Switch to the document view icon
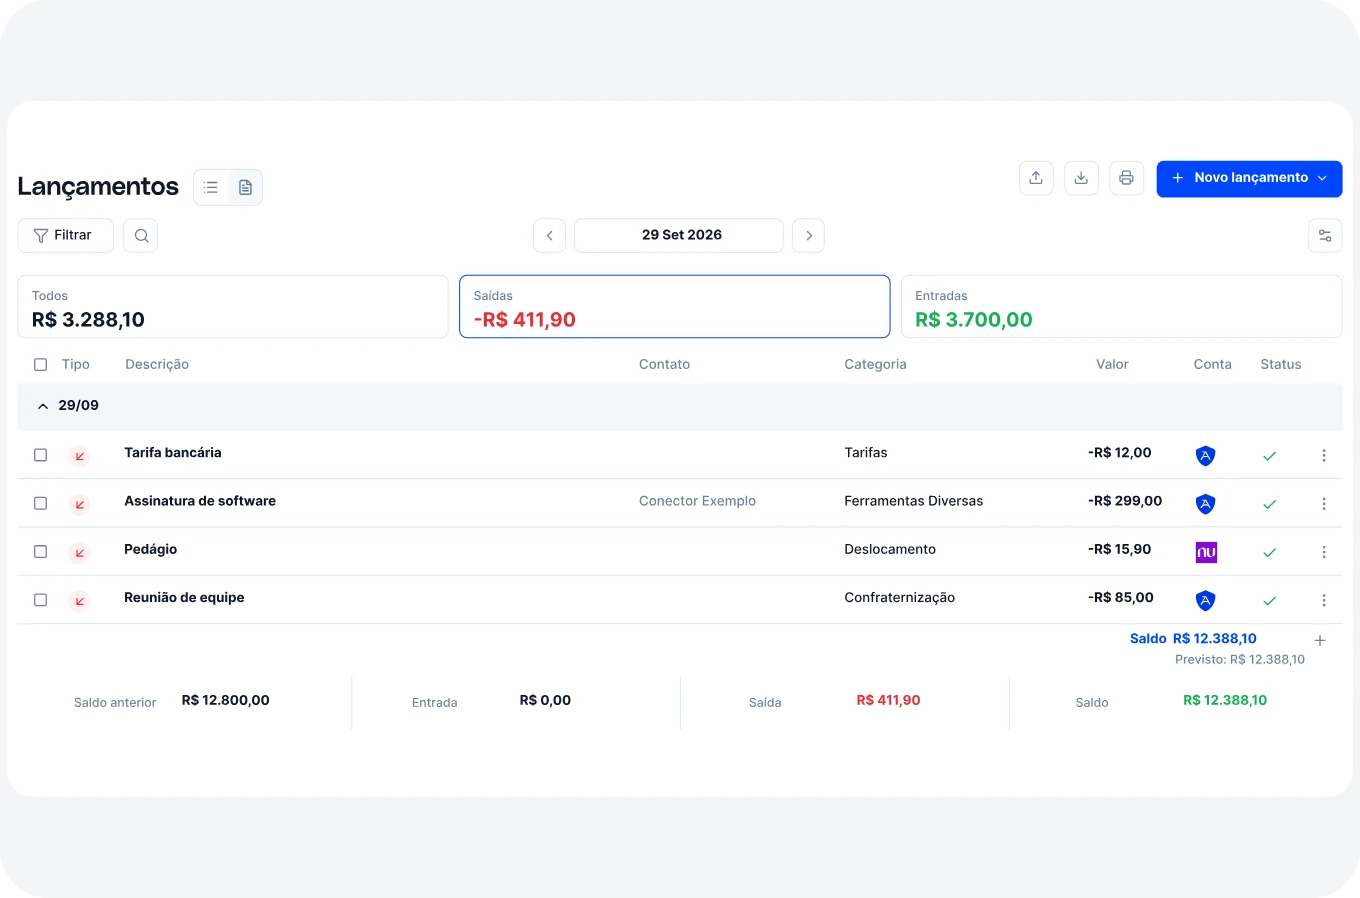This screenshot has height=898, width=1360. pos(245,187)
